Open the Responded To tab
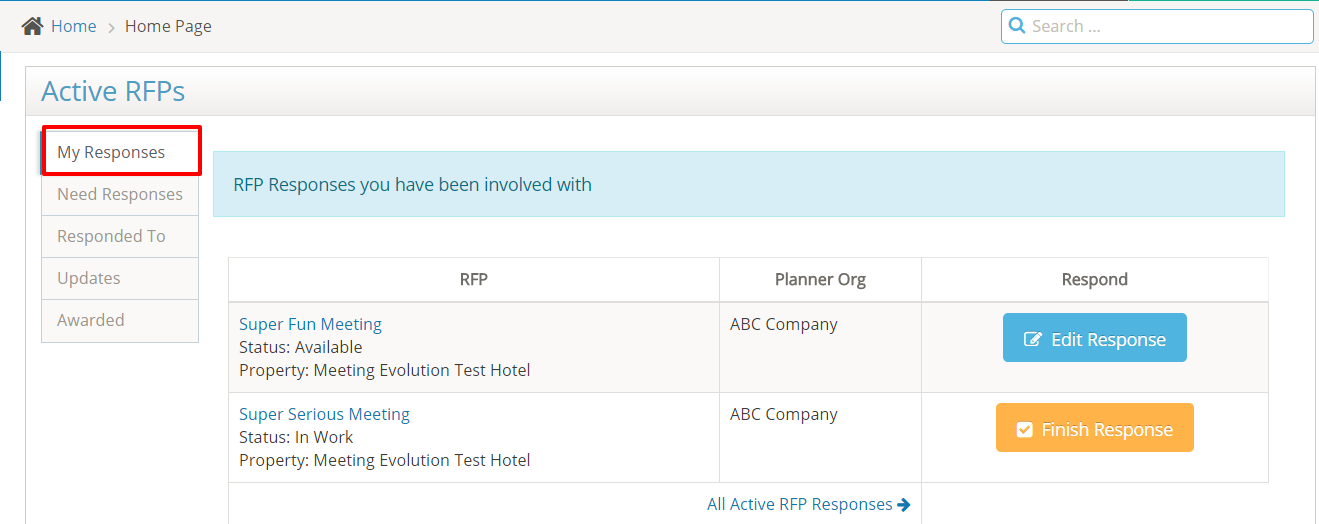The width and height of the screenshot is (1319, 524). [111, 237]
